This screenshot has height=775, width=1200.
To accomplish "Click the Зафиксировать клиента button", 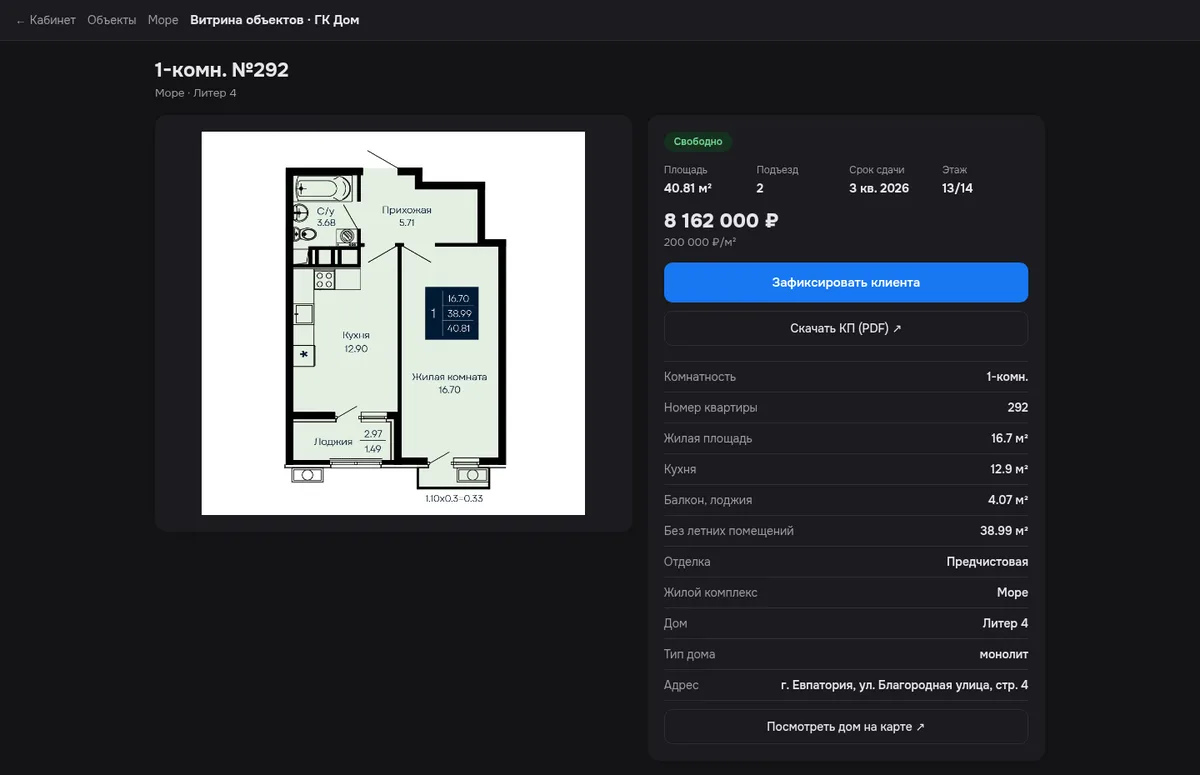I will pos(846,283).
